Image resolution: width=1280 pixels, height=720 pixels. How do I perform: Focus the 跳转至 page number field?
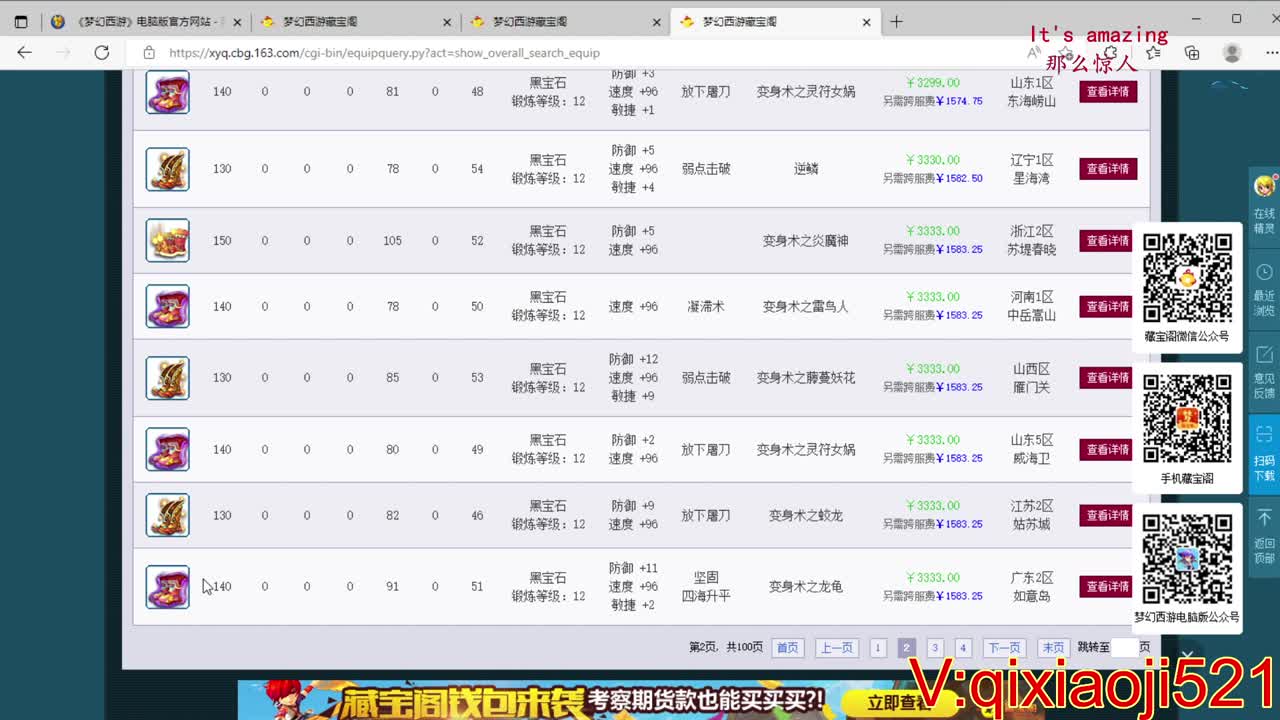tap(1124, 648)
